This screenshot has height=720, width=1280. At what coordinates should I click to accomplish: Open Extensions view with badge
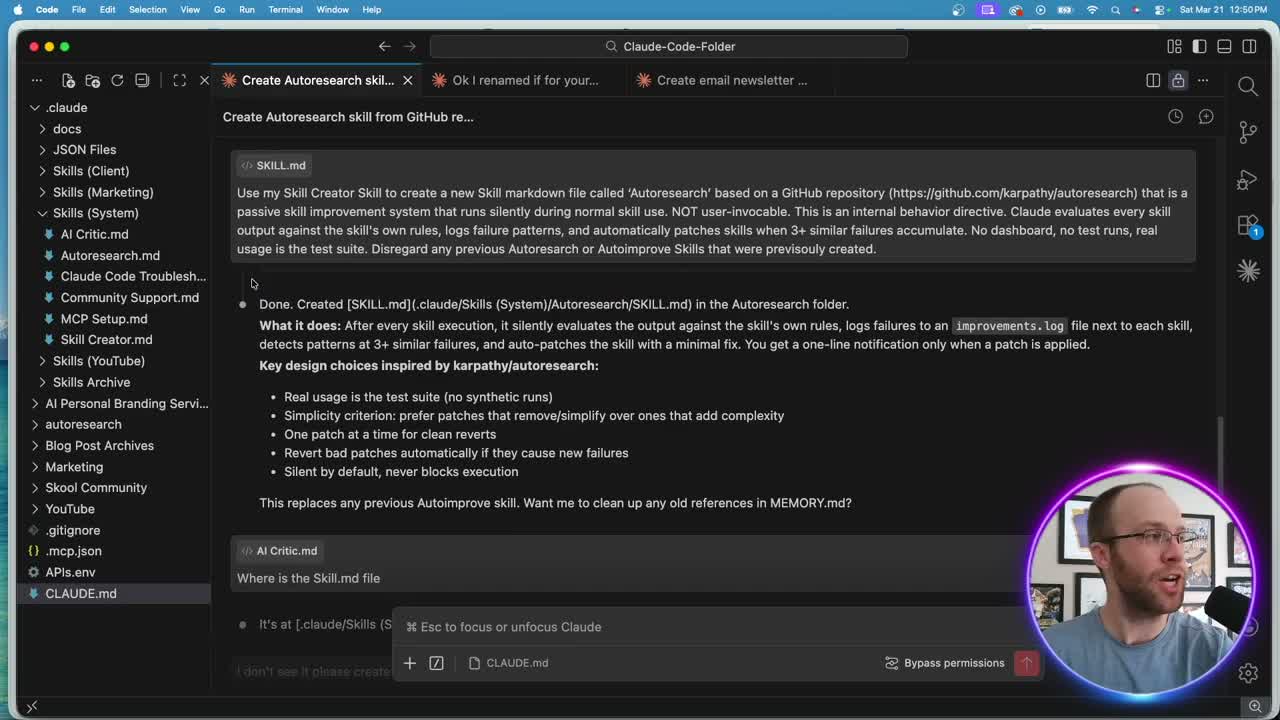[1248, 225]
